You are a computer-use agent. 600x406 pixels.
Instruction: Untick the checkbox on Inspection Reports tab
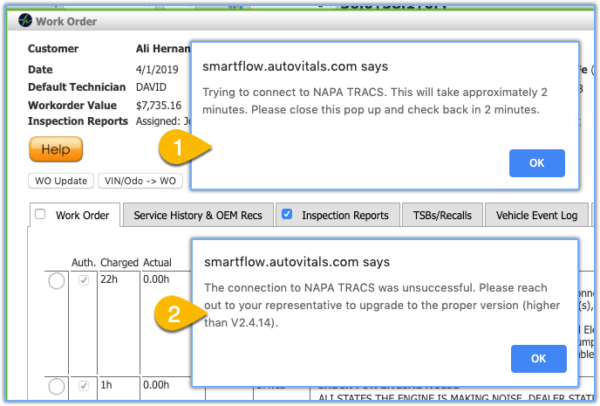point(287,214)
